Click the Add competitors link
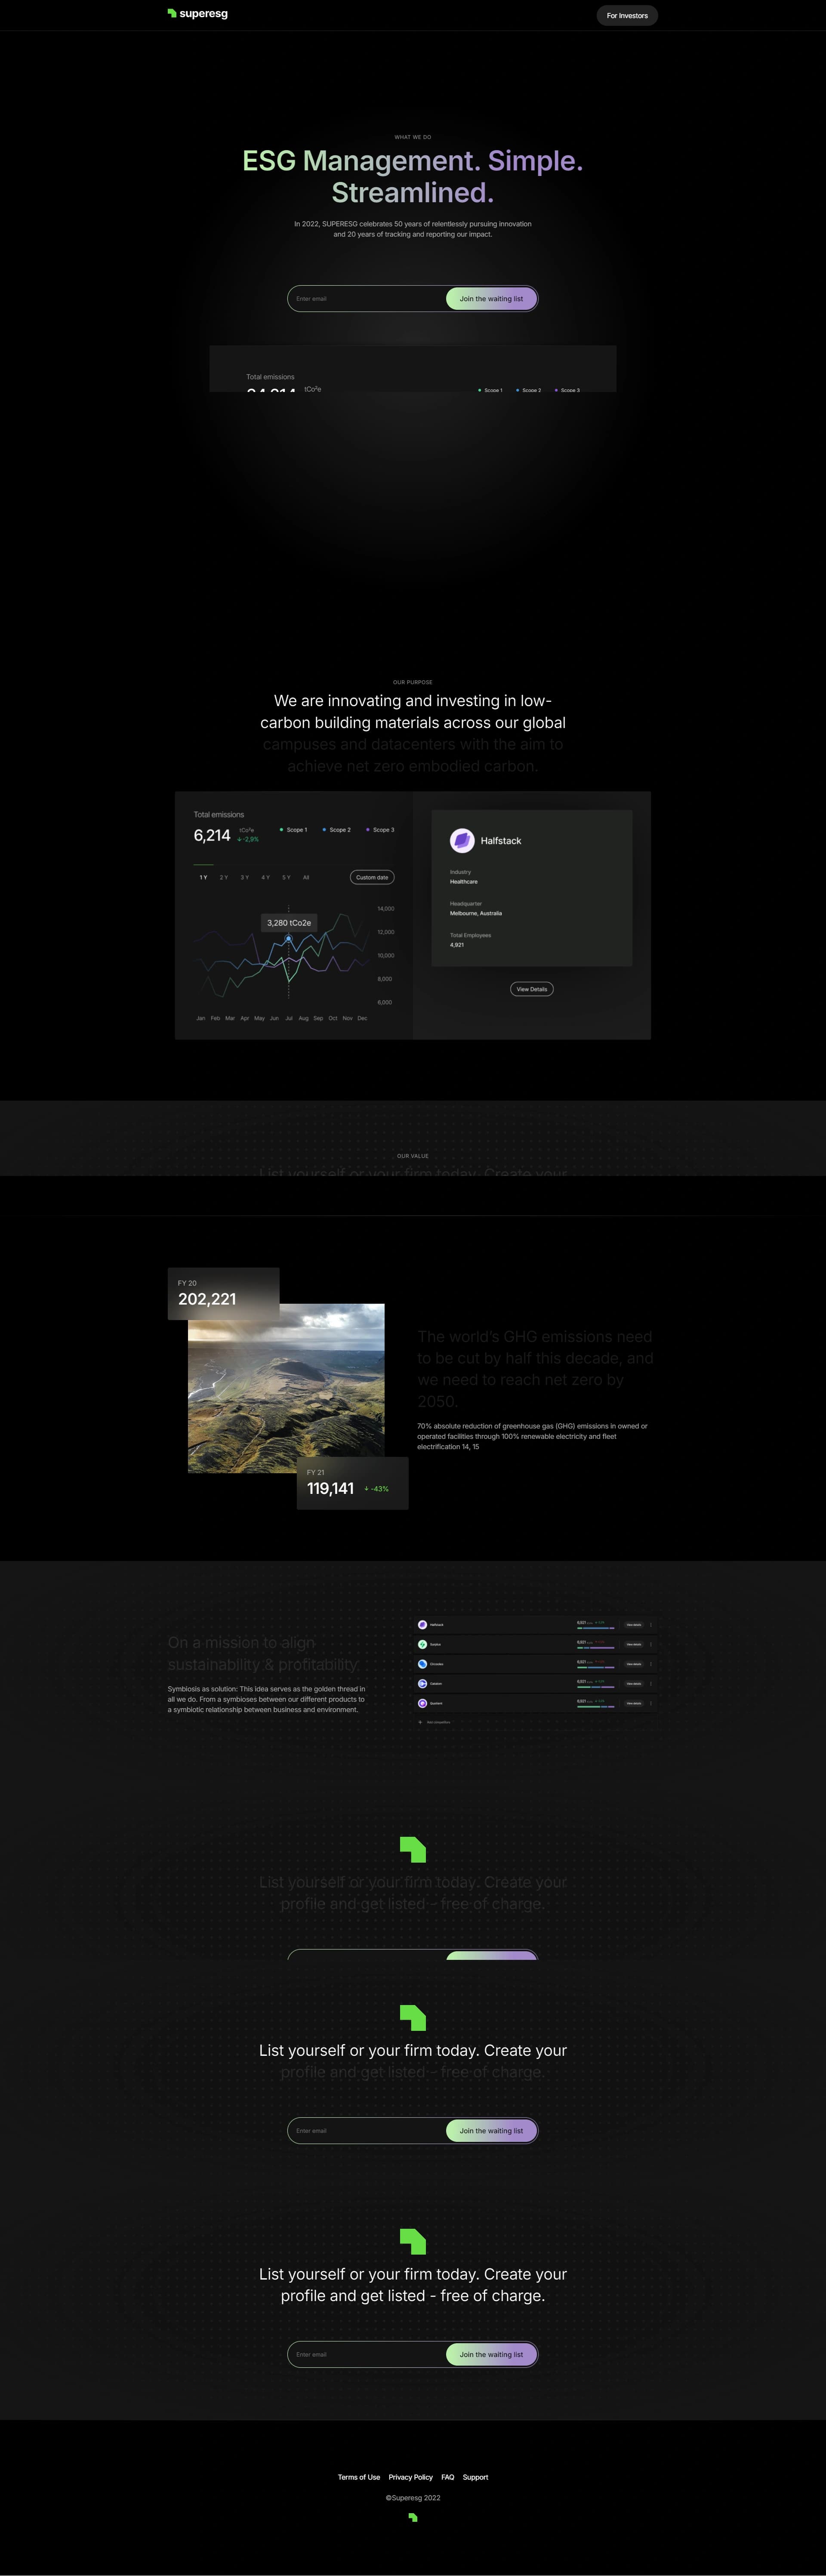Viewport: 826px width, 2576px height. (439, 1722)
